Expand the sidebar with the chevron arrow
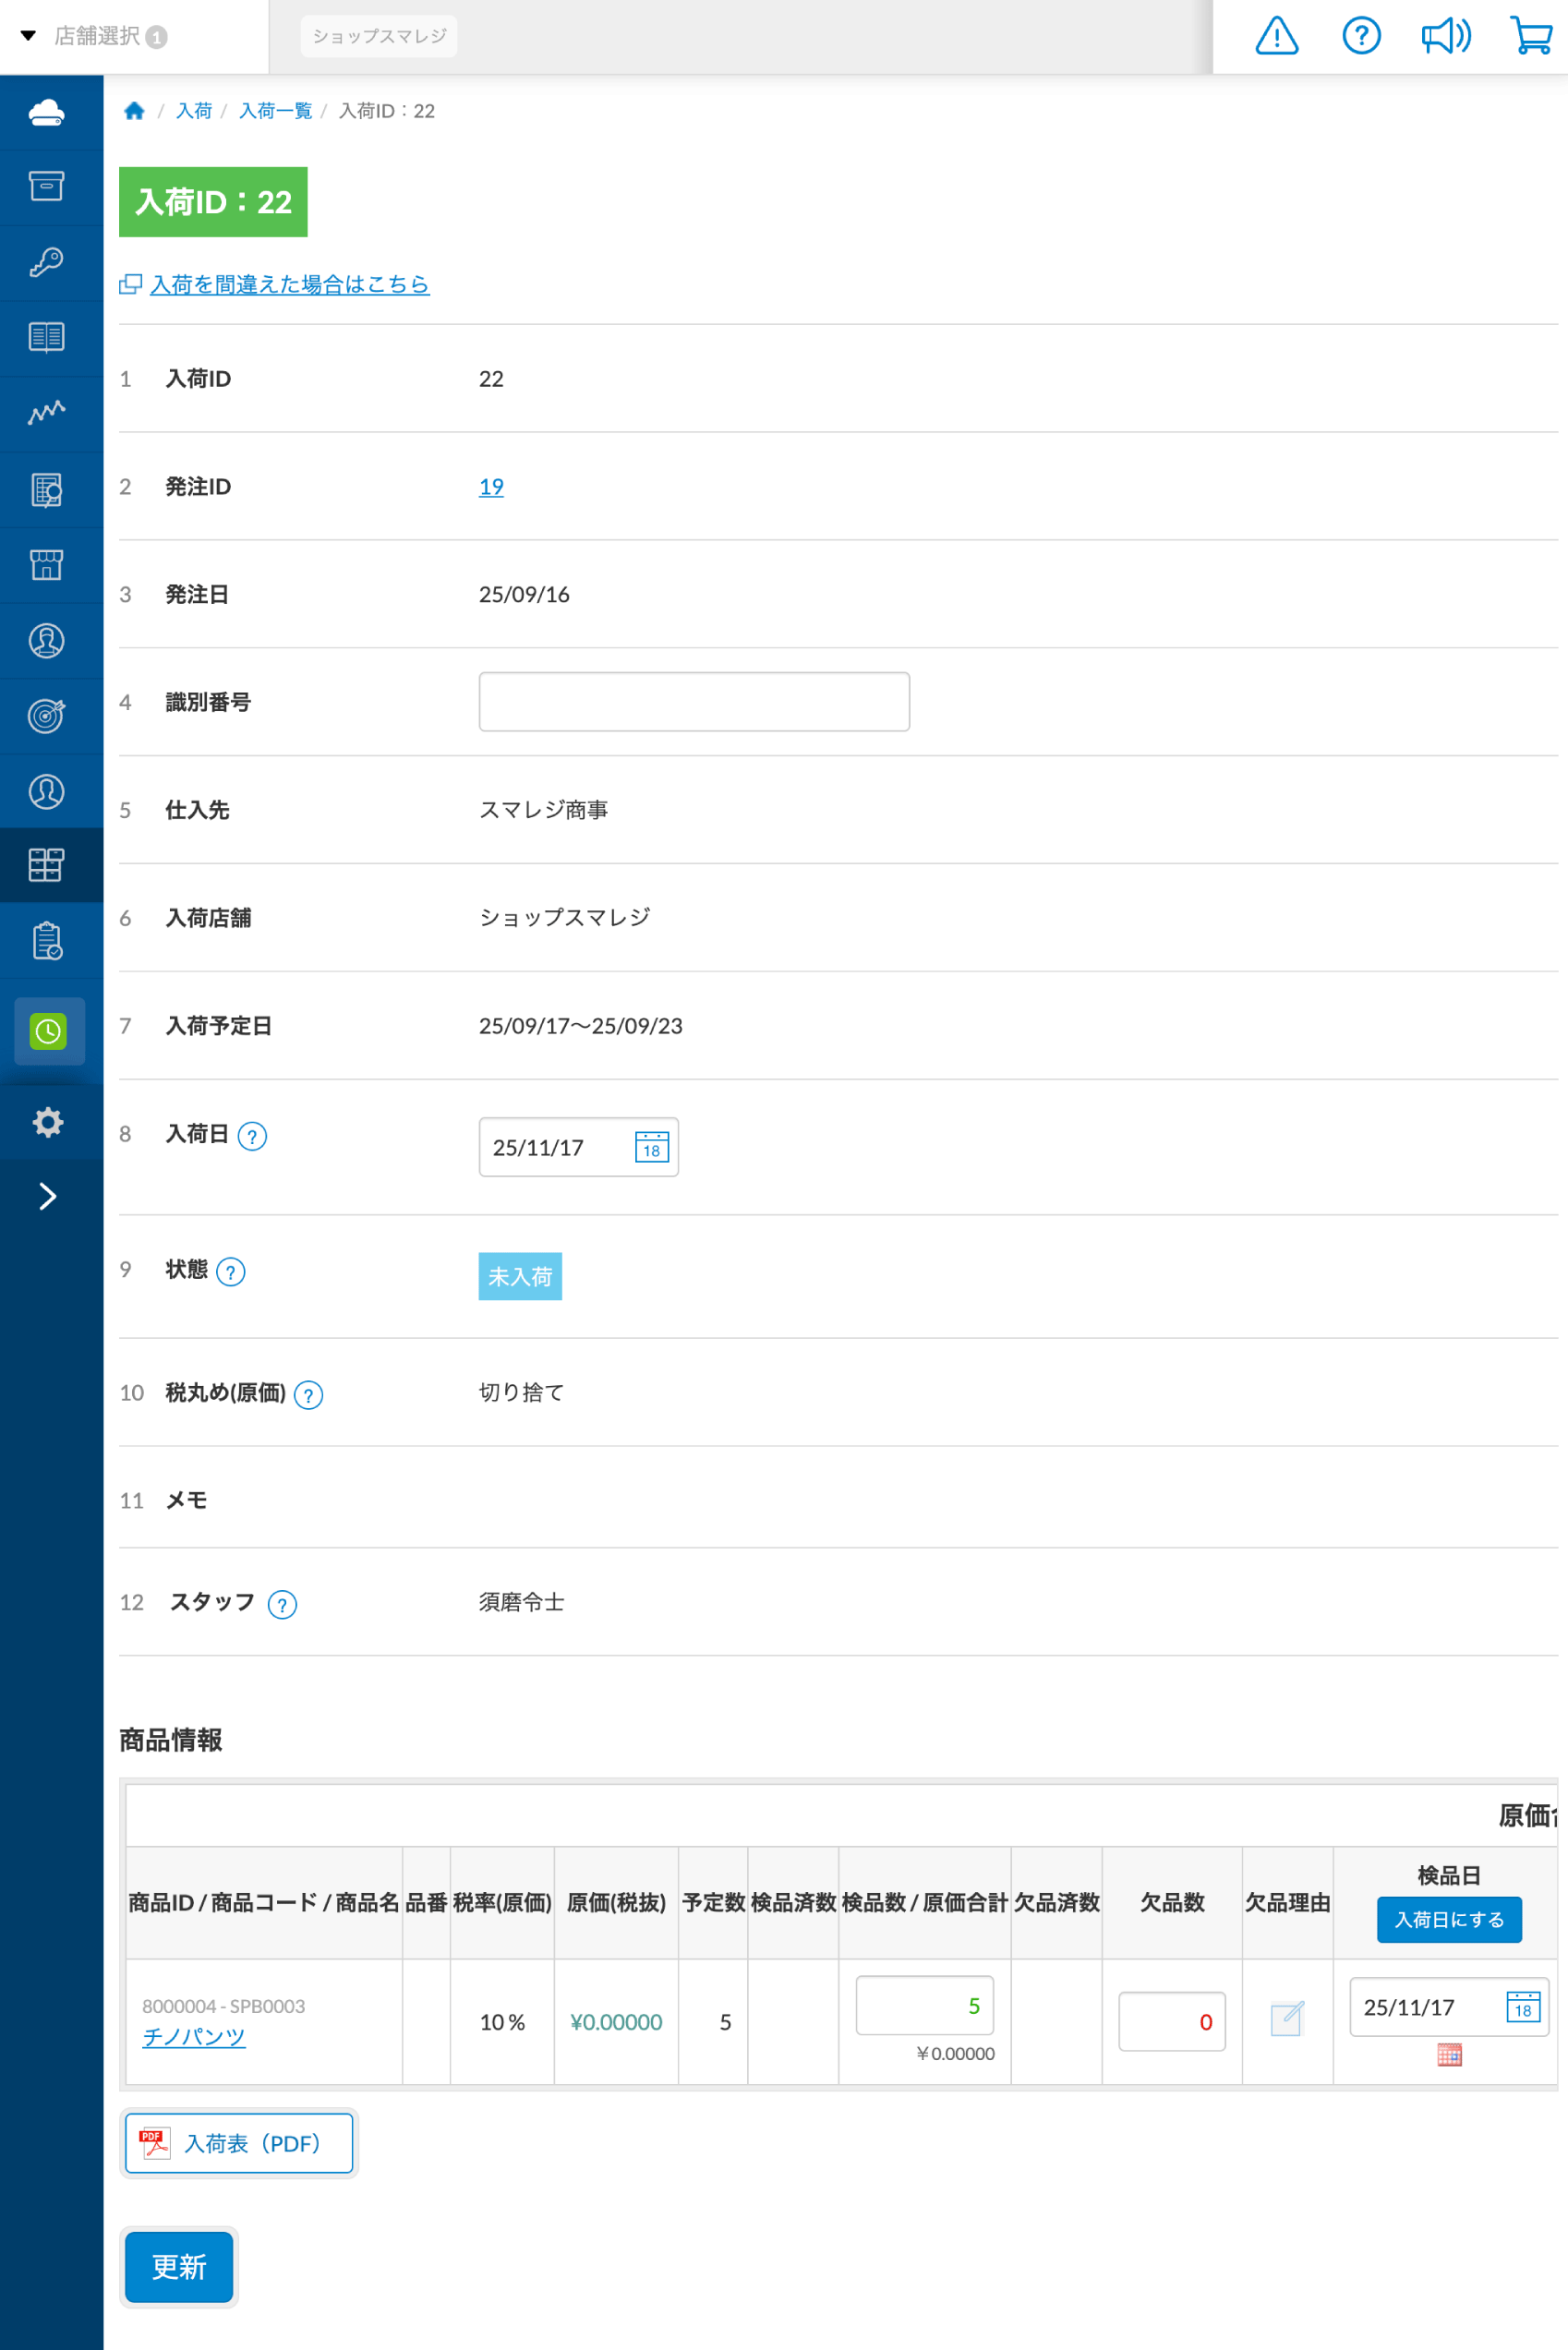 [x=47, y=1196]
